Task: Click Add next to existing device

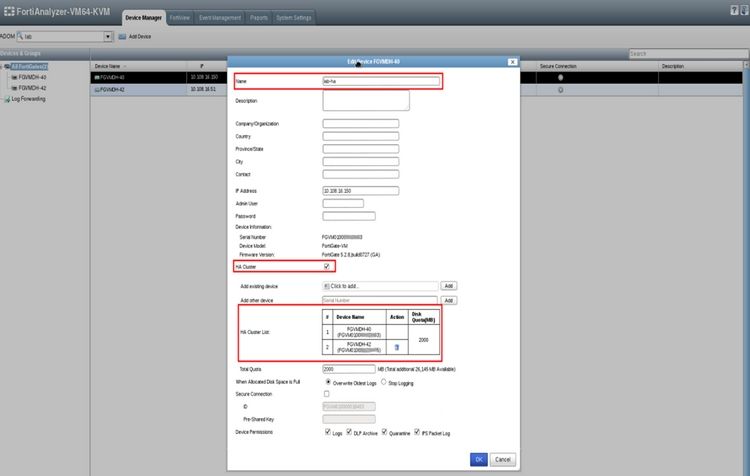Action: 449,286
